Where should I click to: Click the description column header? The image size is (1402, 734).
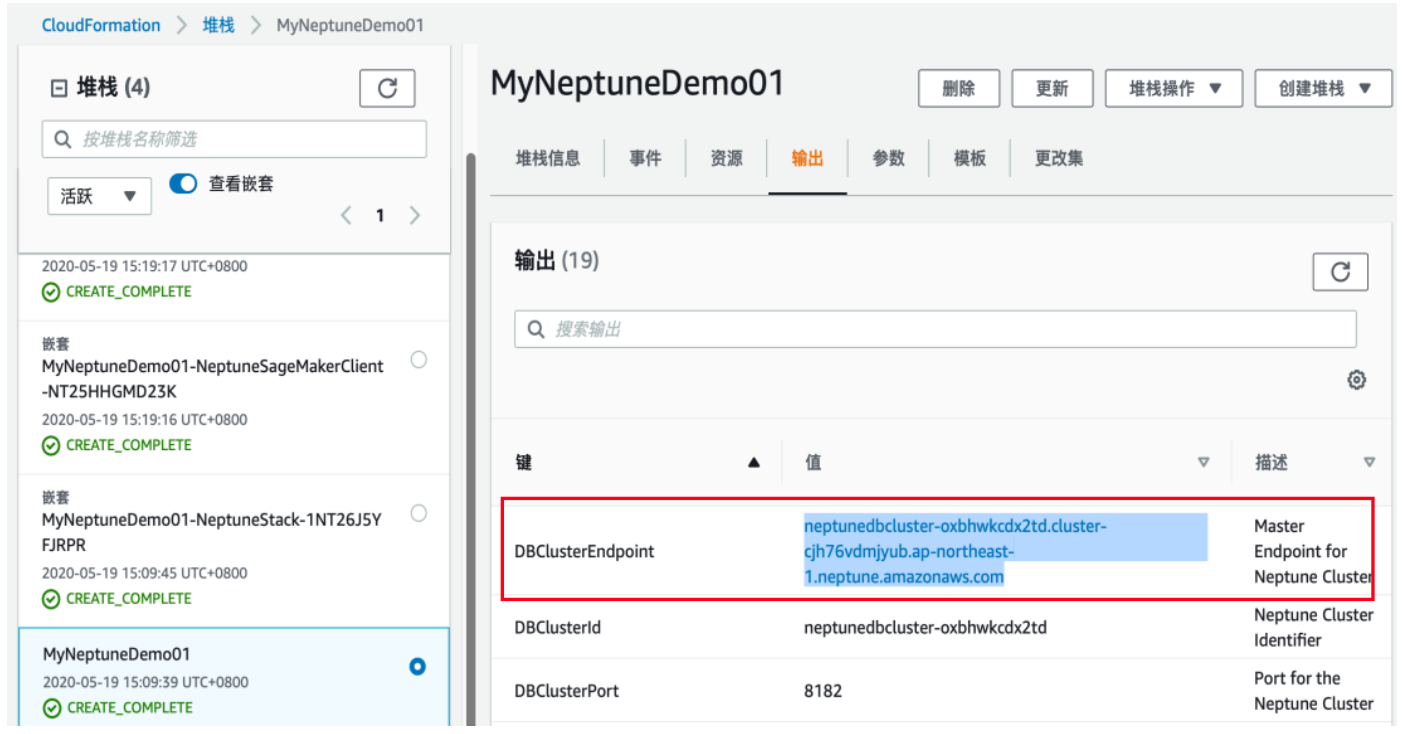click(1271, 463)
